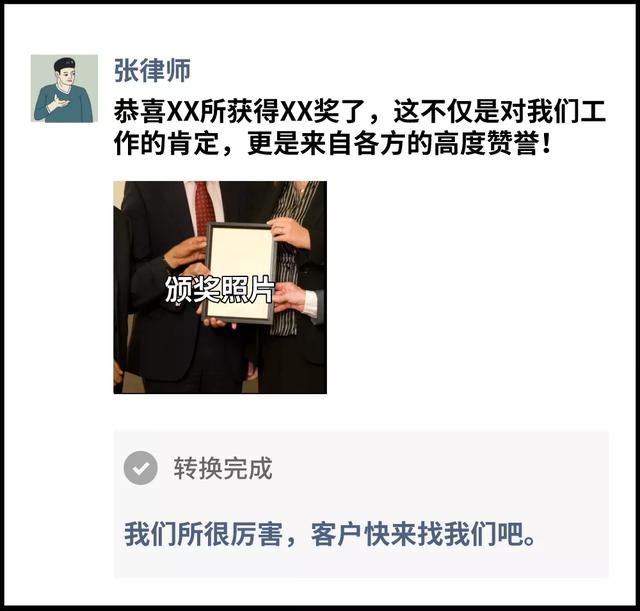Click the words 客户快来找我们吧 in the result

[x=422, y=534]
